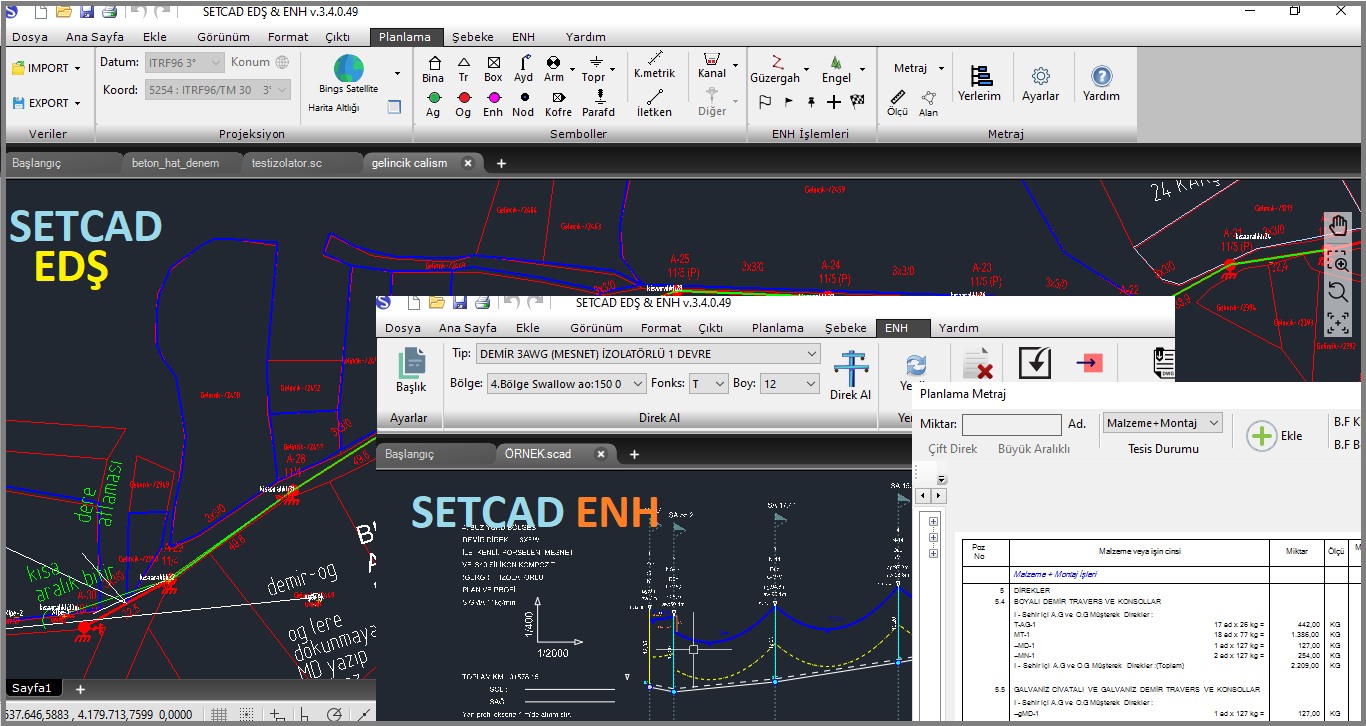Screen dimensions: 1366x726
Task: Click the Ekle add button in Planlama Metraj
Action: click(x=1275, y=436)
